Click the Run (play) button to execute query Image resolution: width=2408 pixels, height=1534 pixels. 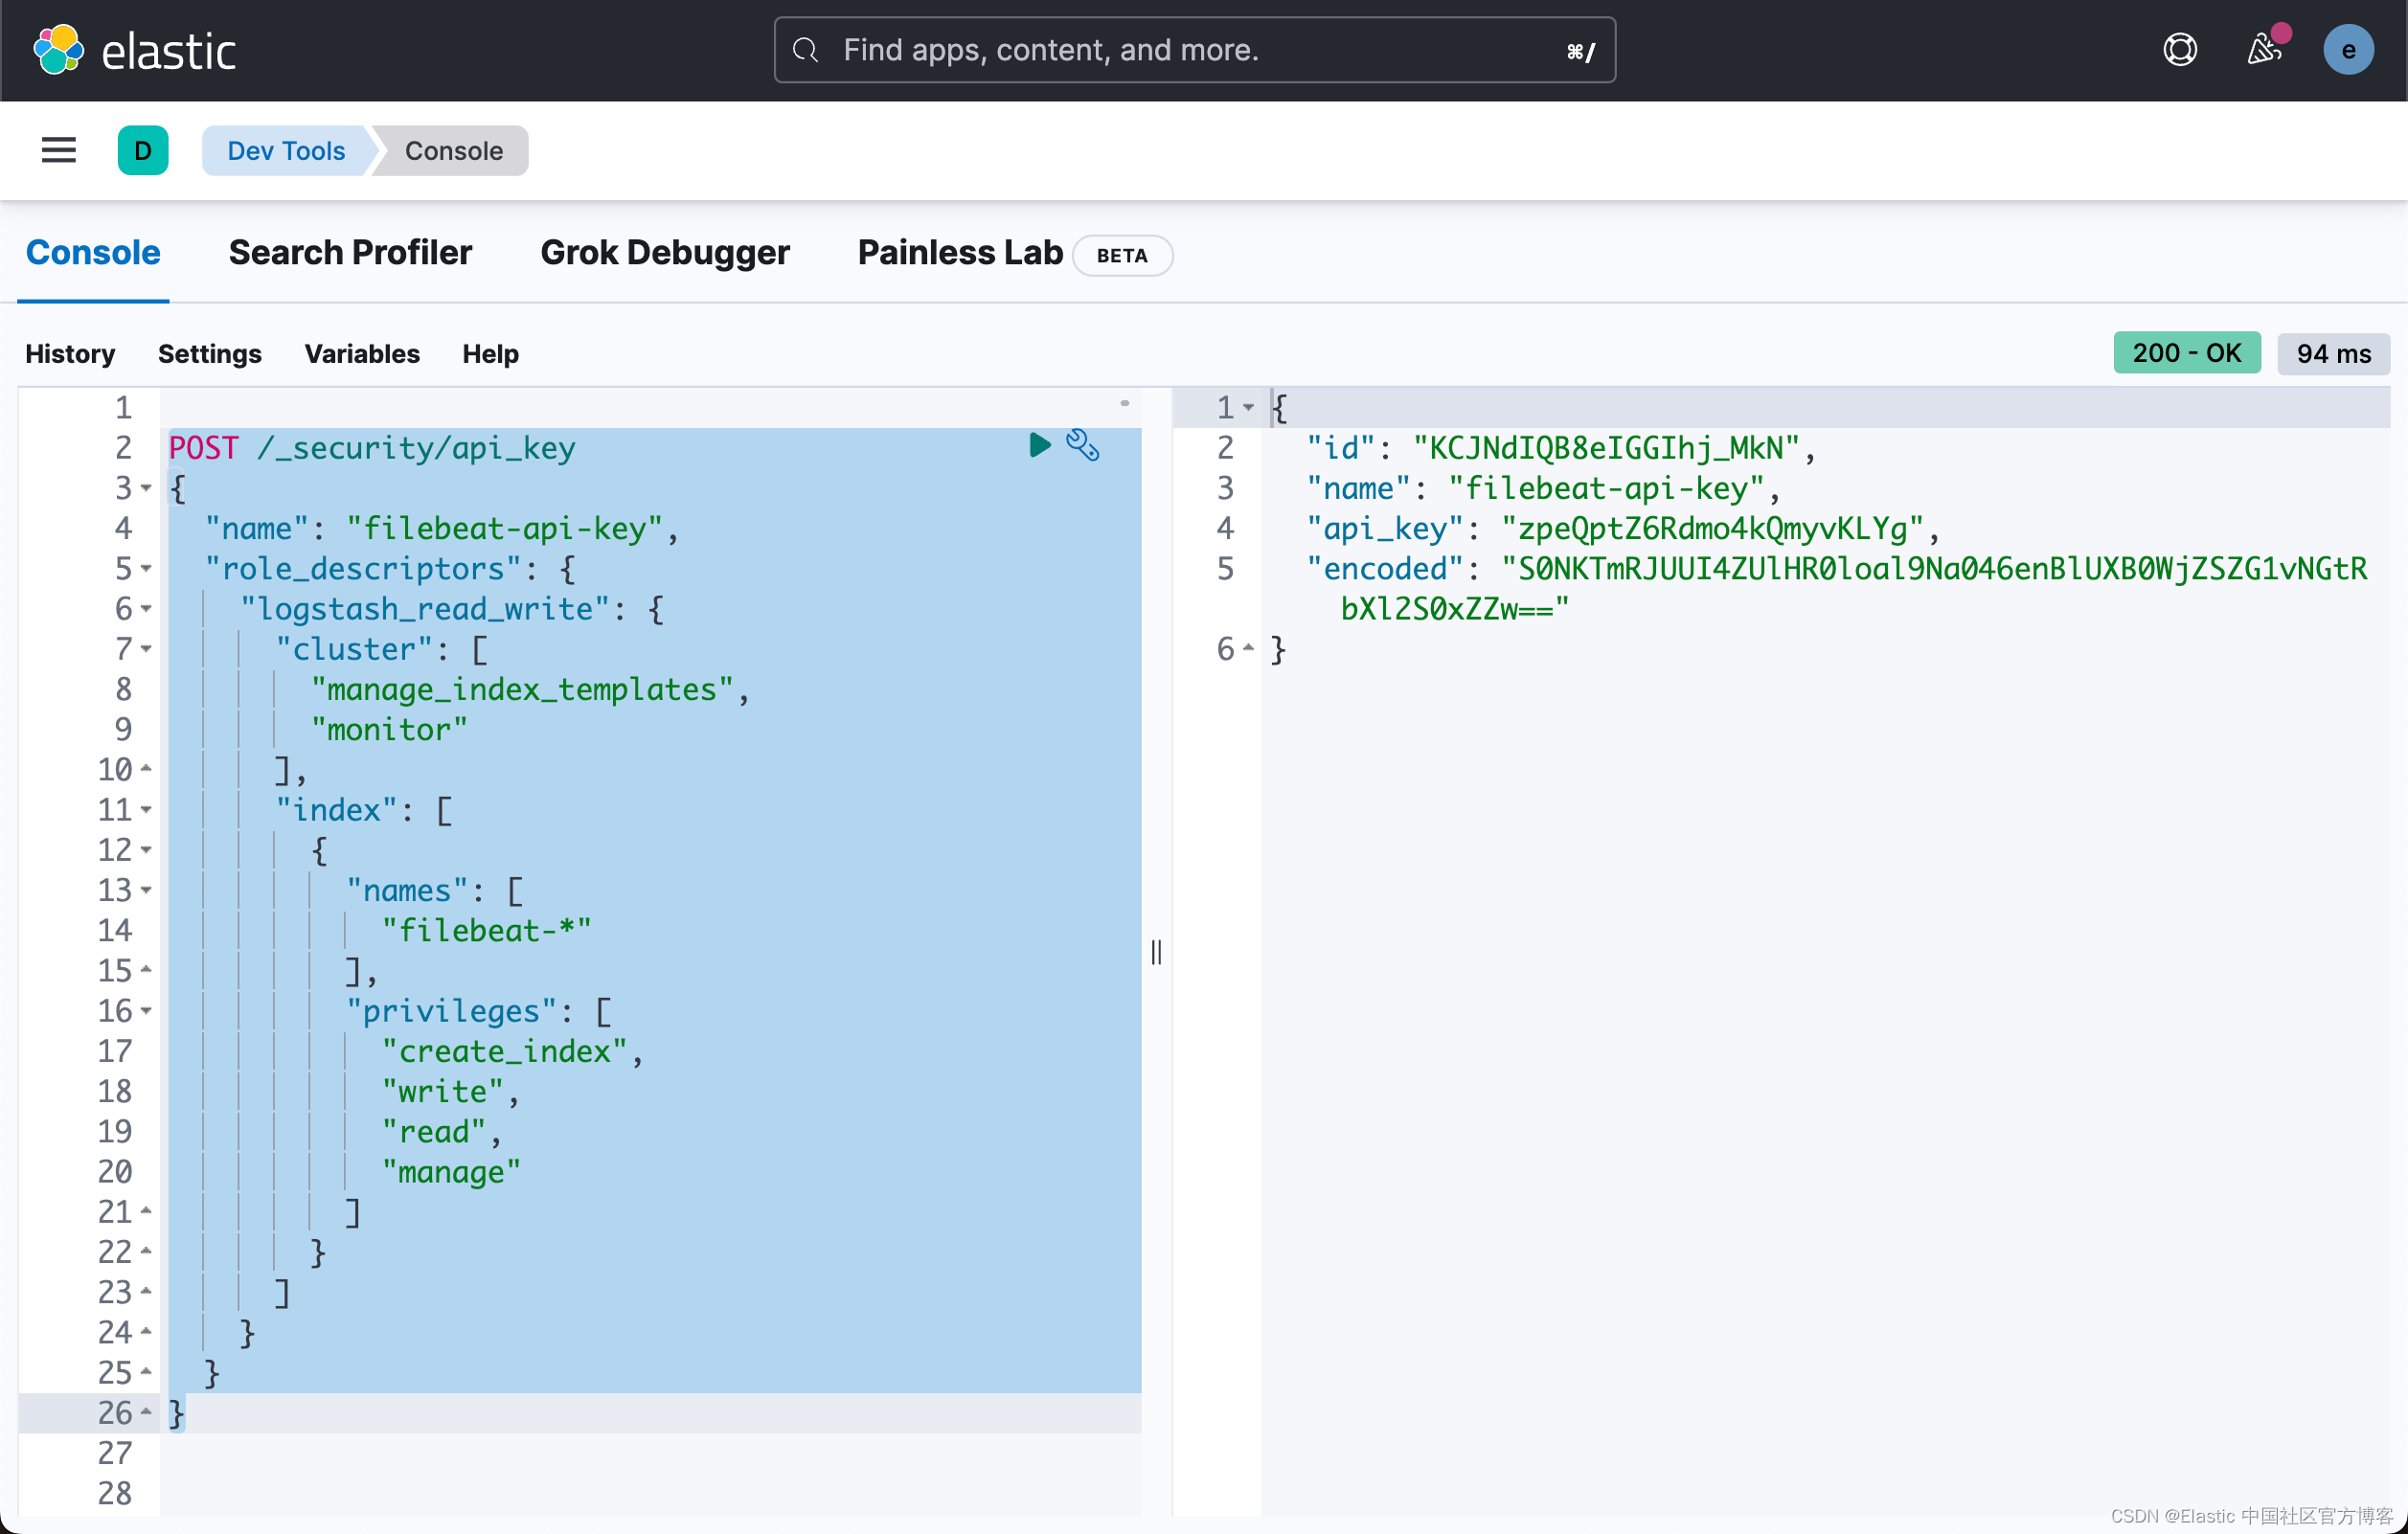point(1039,446)
